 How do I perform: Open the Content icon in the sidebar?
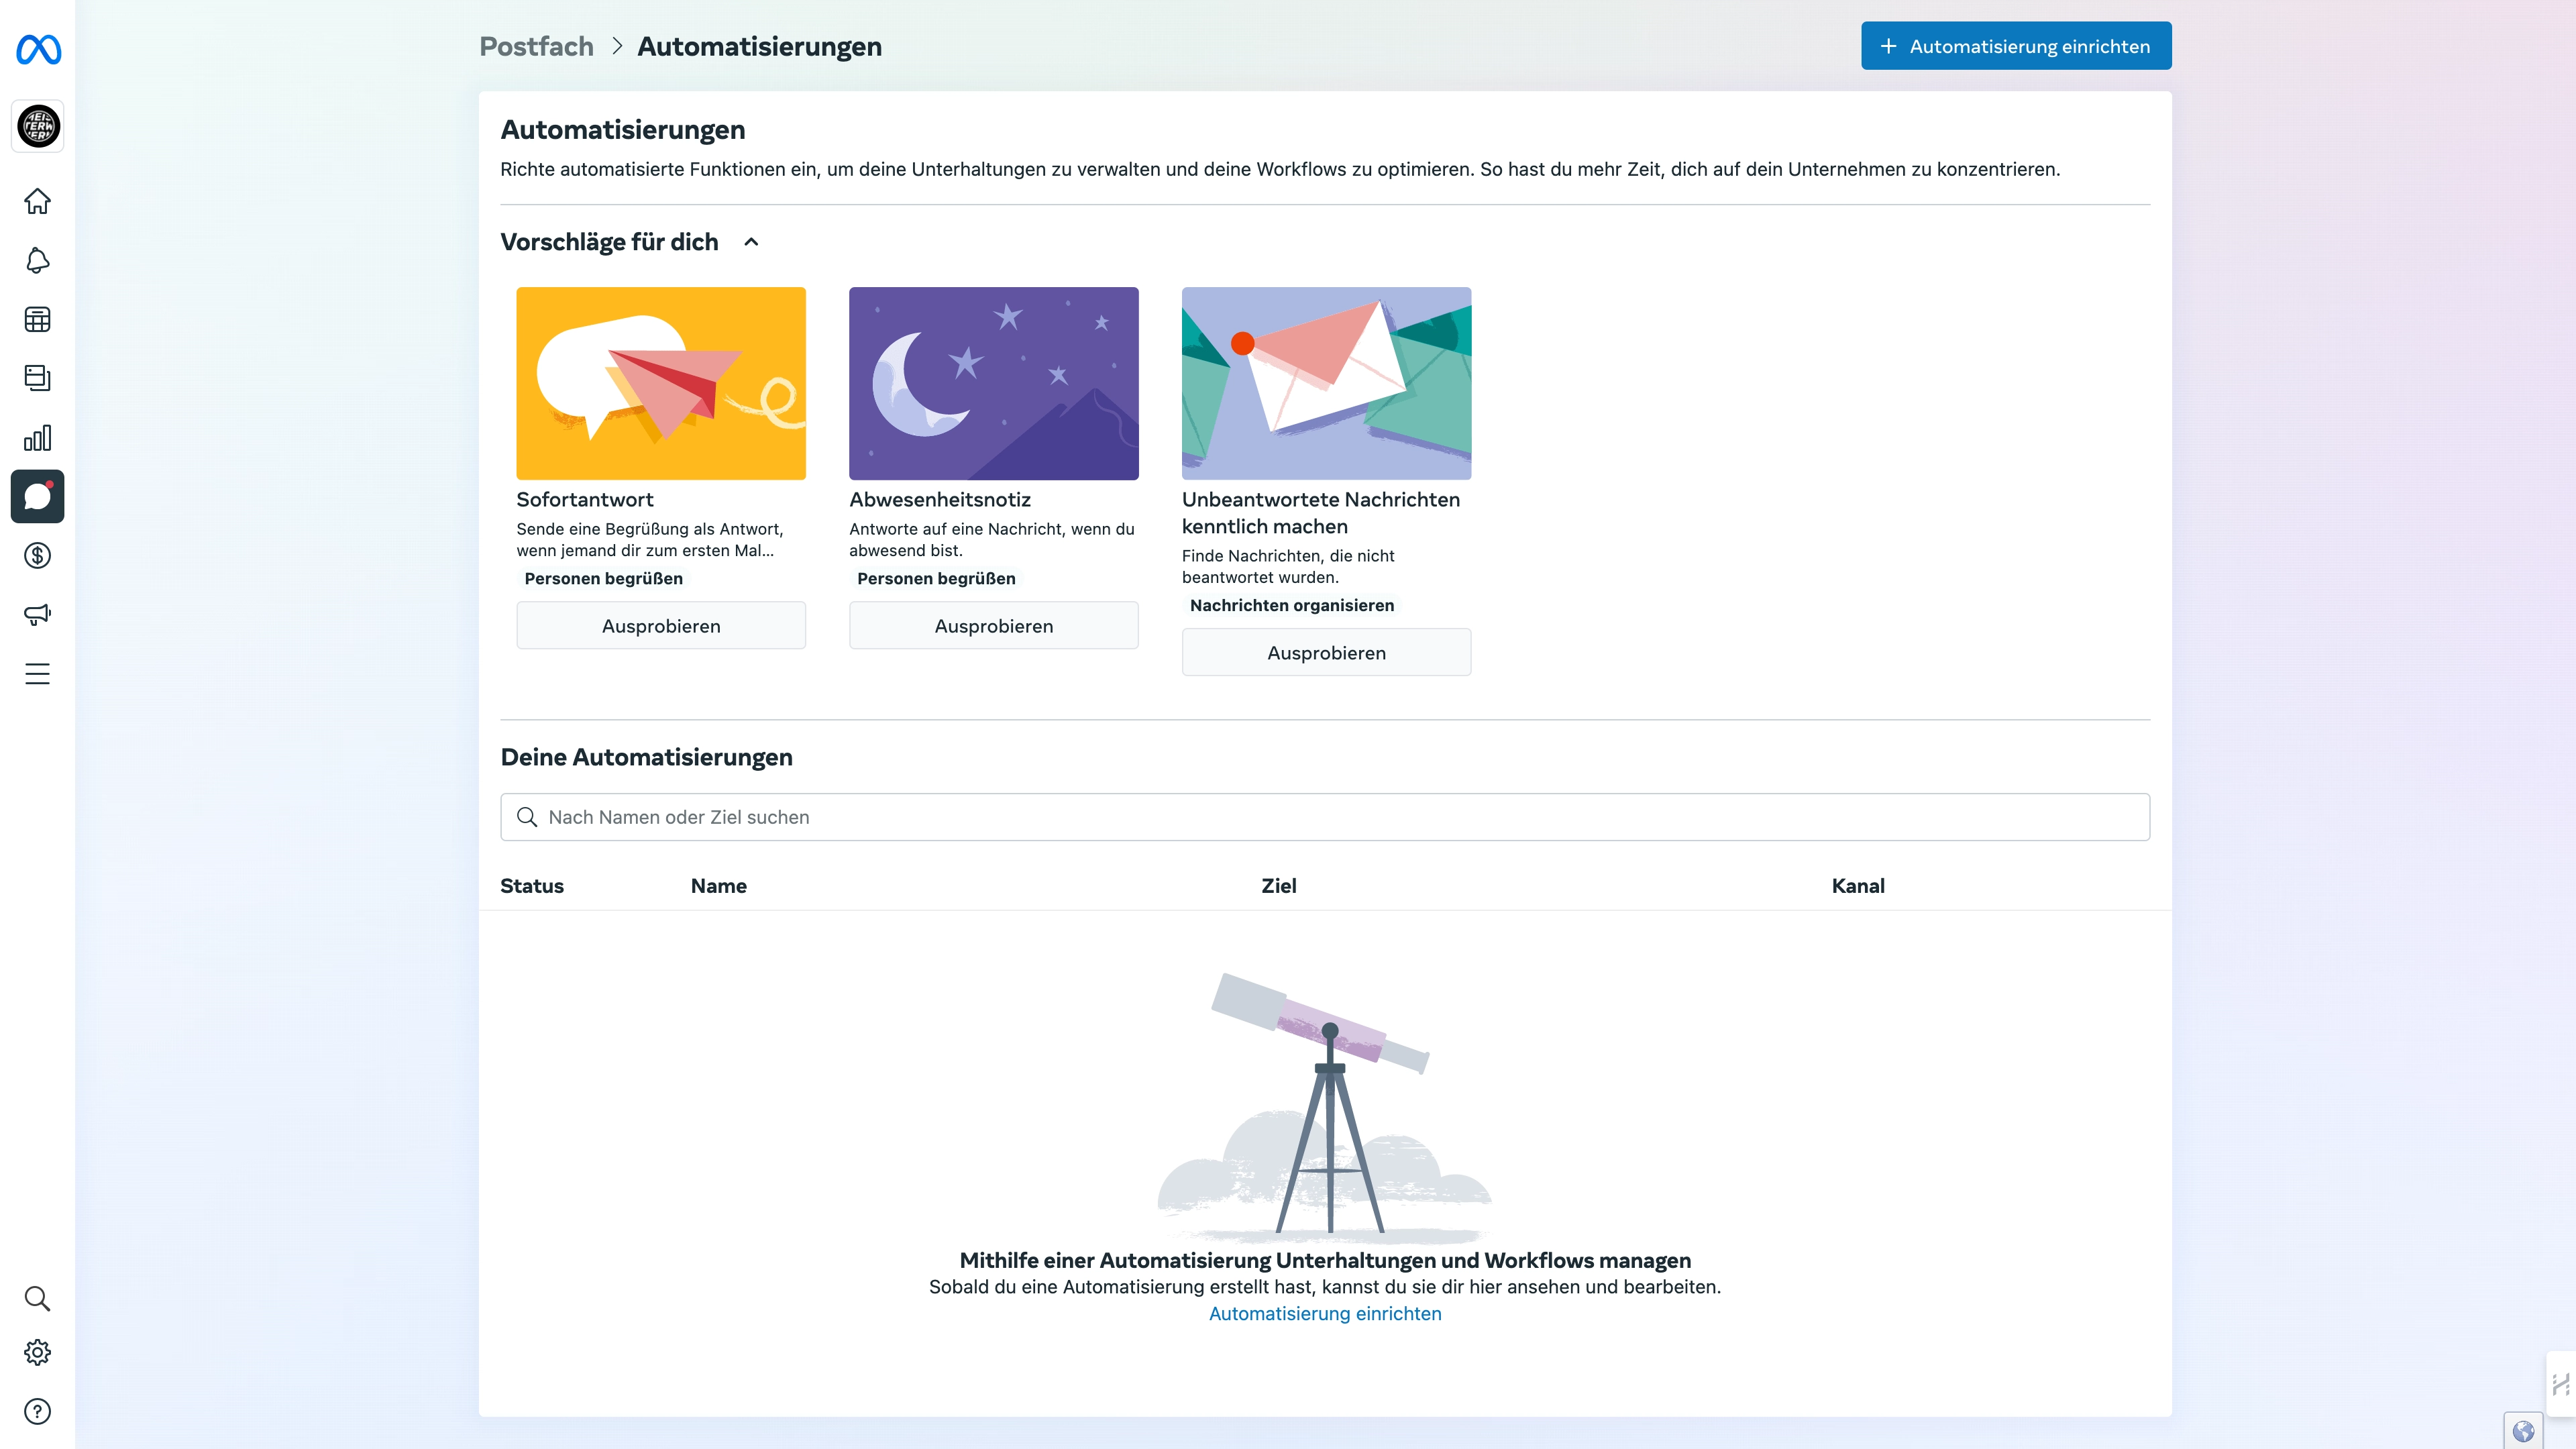point(38,378)
